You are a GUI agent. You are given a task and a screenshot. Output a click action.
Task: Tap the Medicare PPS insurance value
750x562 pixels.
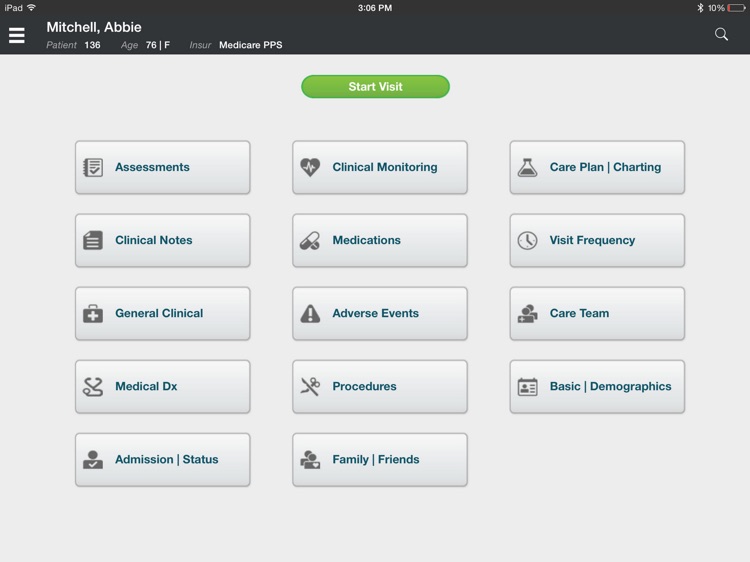coord(251,45)
